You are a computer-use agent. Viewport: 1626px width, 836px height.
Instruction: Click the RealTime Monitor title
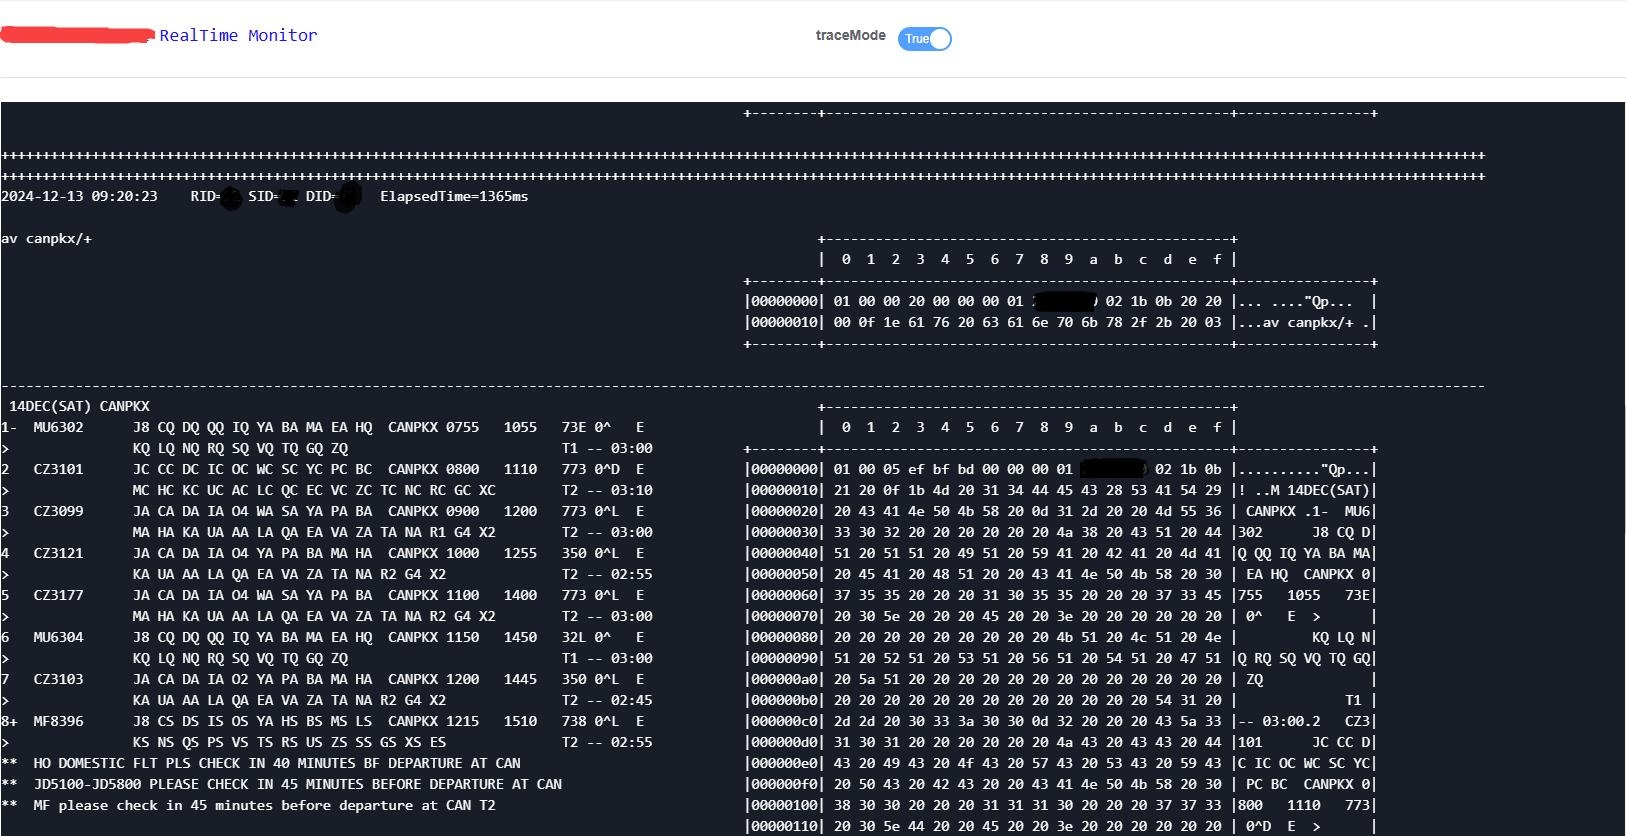pos(238,35)
